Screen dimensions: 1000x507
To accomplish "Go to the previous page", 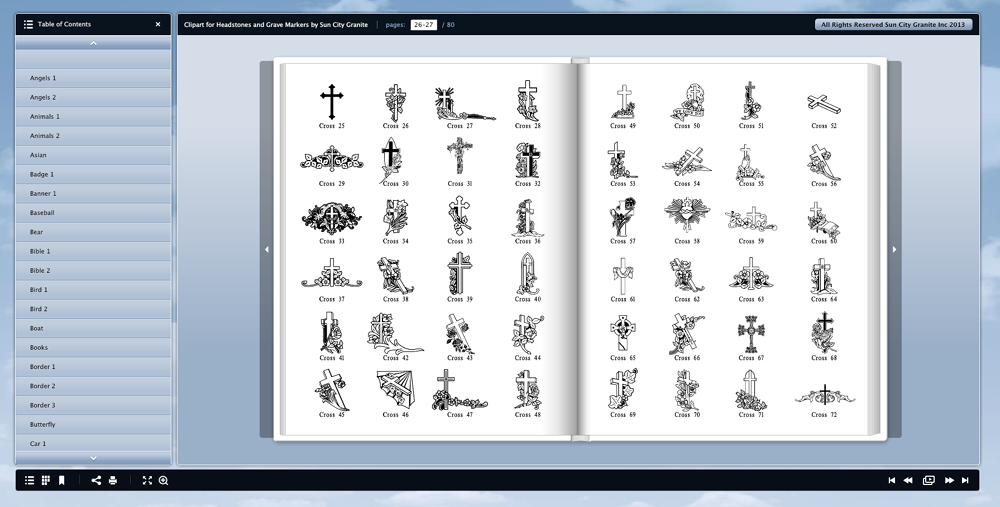I will pos(908,480).
